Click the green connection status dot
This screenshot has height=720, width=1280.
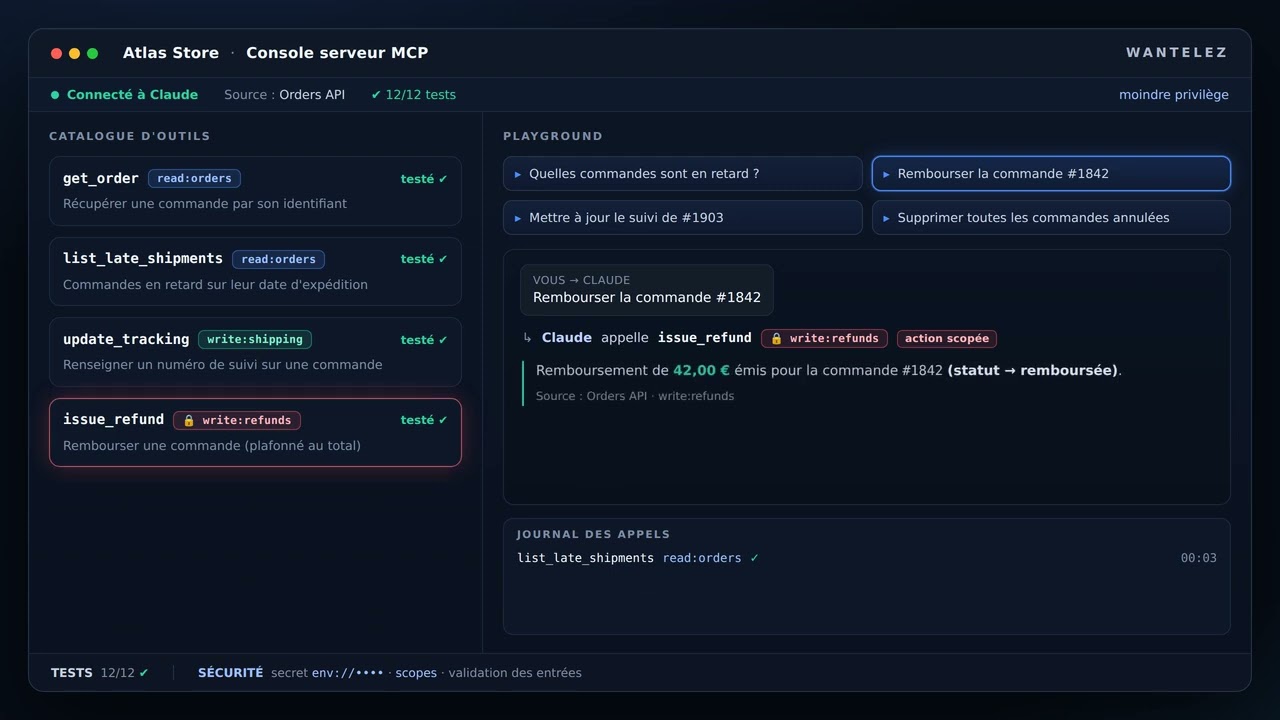pos(55,95)
